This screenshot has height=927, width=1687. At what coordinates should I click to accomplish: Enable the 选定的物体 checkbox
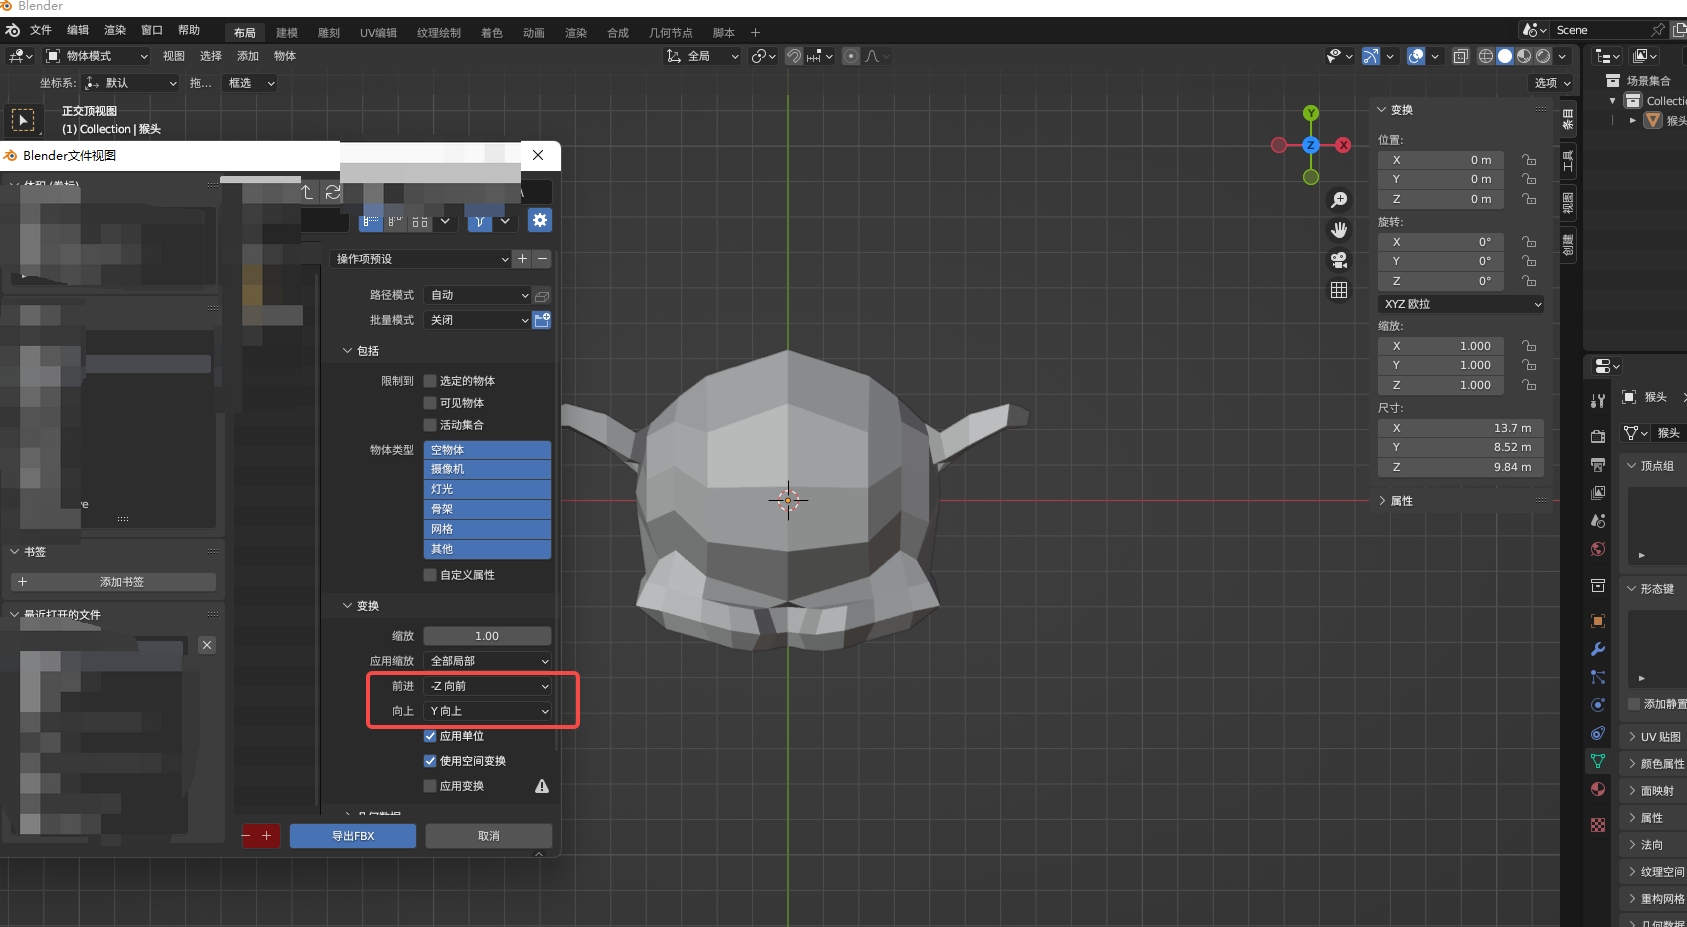(430, 381)
